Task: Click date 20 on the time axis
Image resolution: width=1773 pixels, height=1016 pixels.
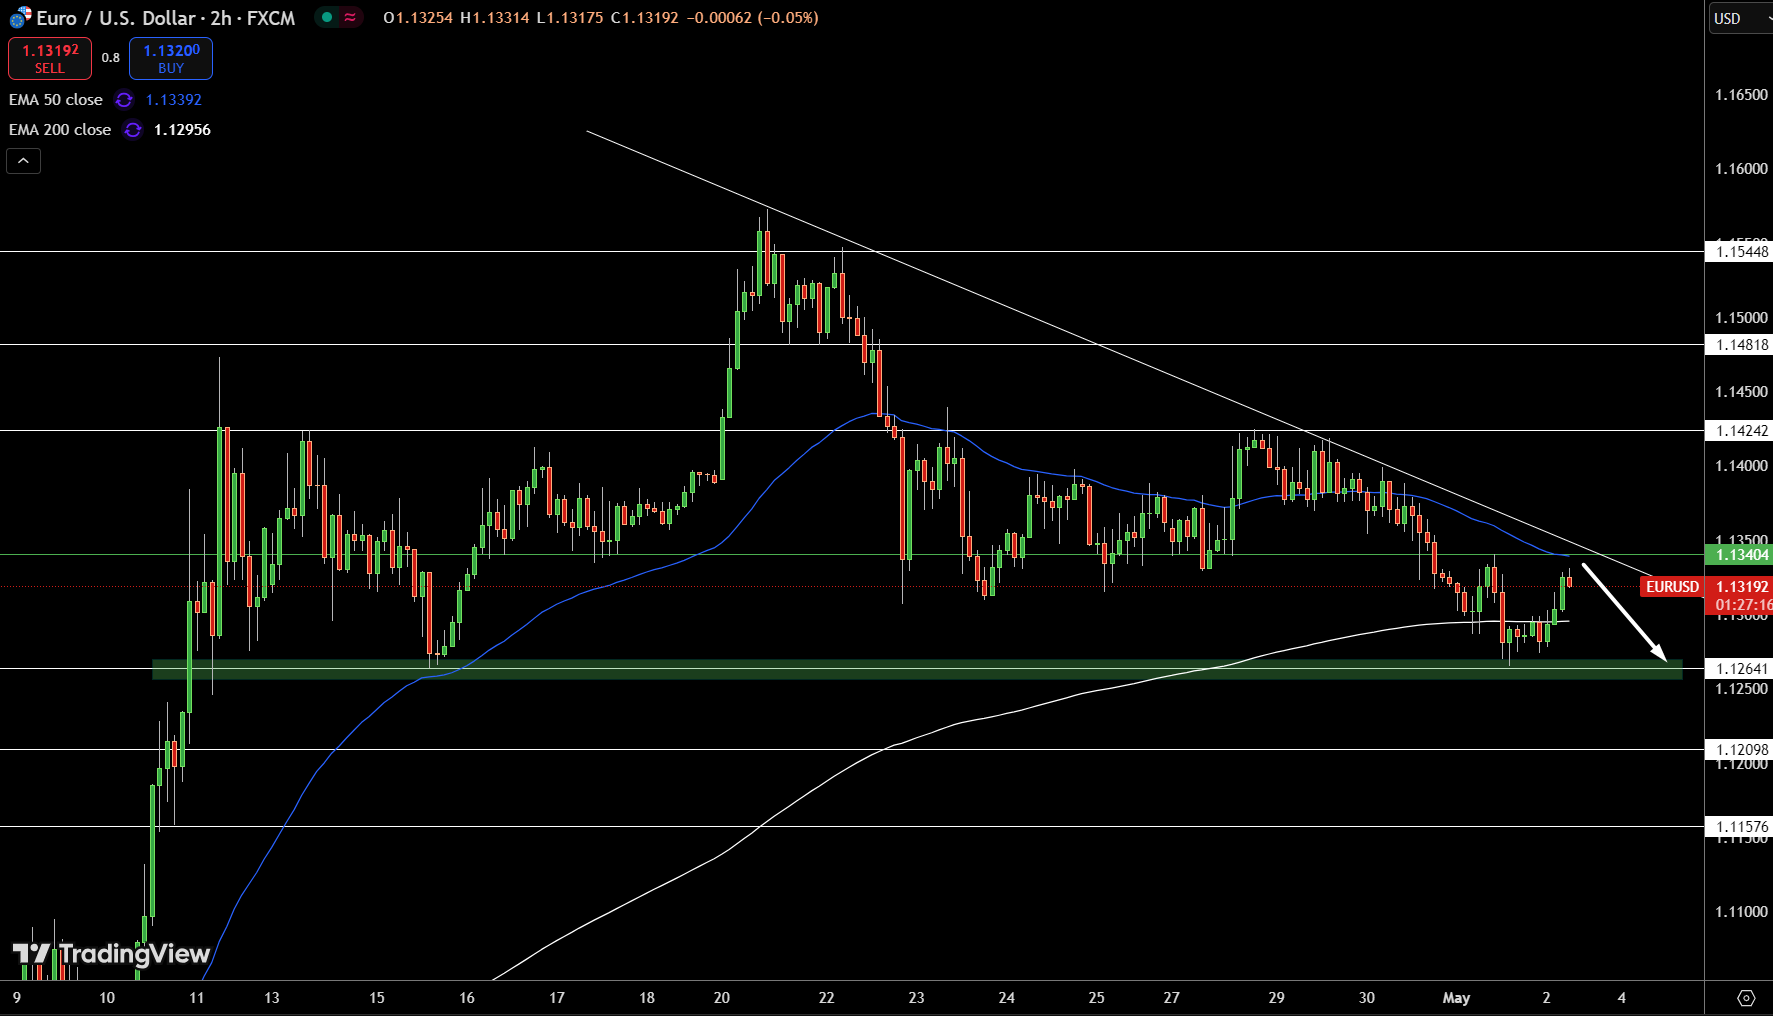Action: 722,998
